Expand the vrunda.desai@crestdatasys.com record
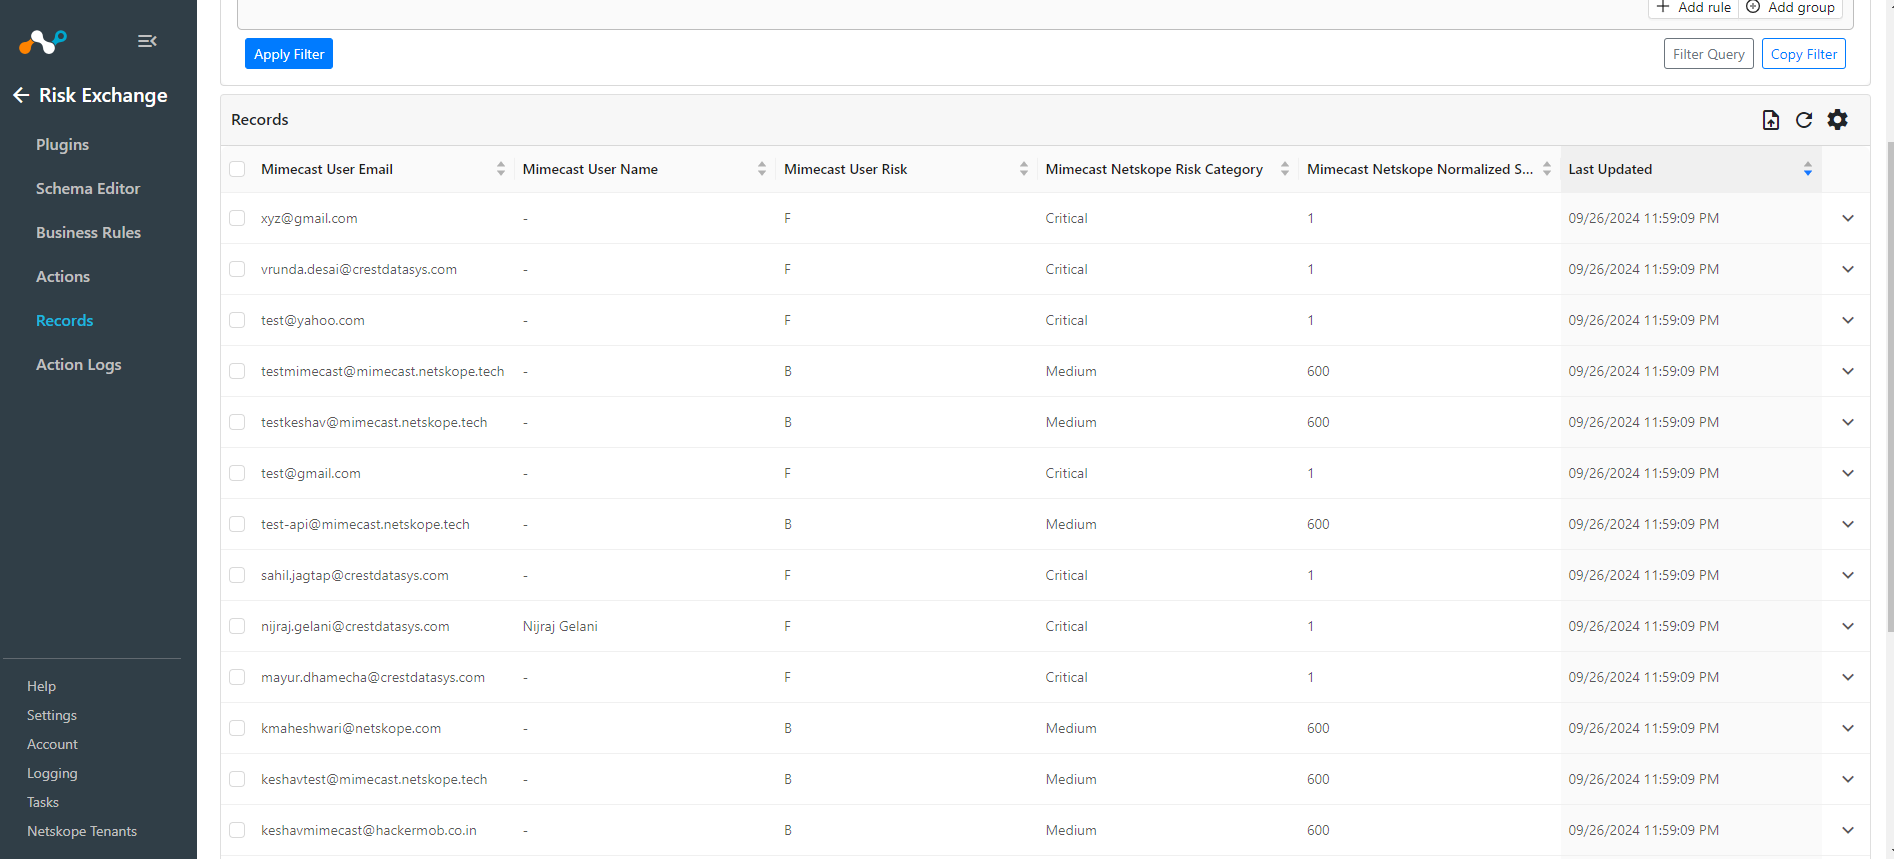Screen dimensions: 1894x859 1848,269
